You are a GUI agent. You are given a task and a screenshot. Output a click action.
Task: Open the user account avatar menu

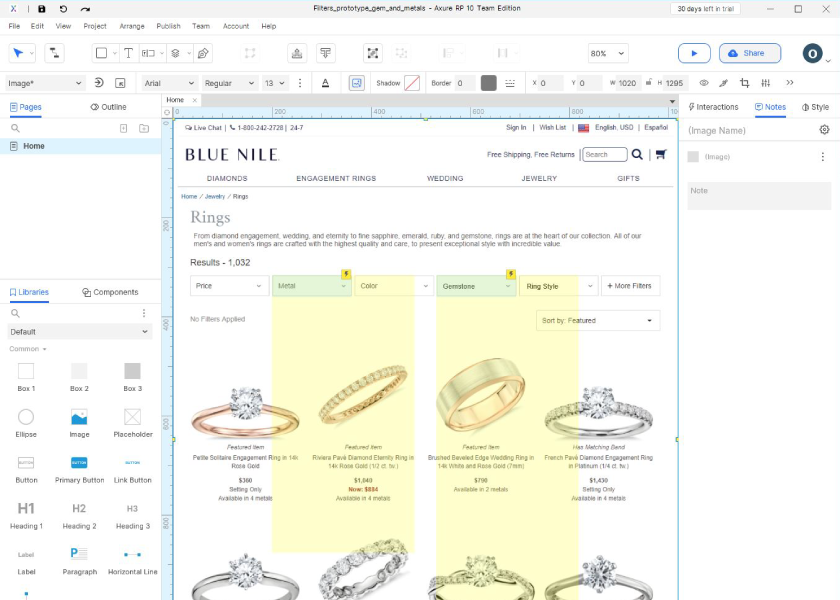813,53
